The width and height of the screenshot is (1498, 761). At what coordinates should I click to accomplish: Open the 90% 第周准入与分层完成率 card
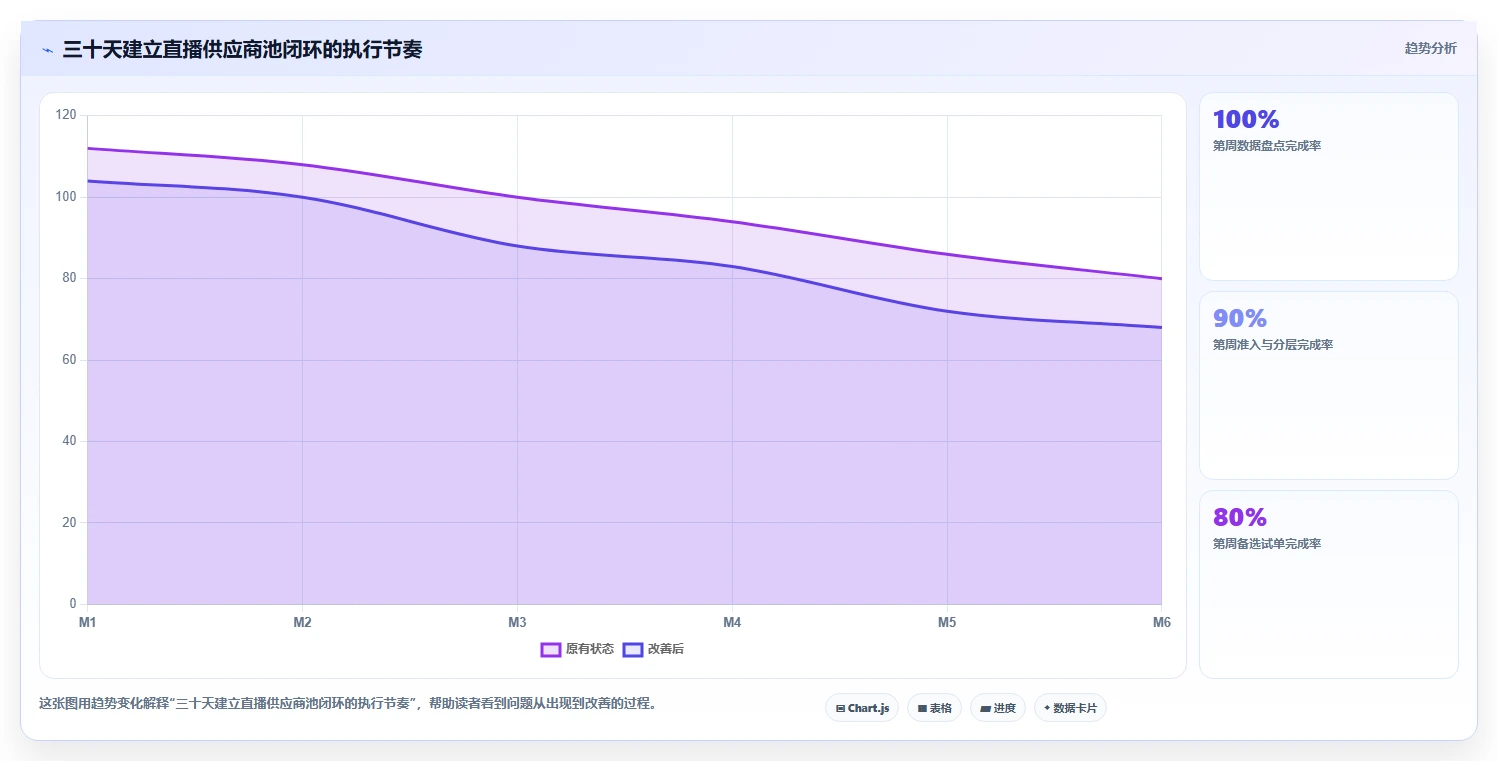pos(1329,385)
